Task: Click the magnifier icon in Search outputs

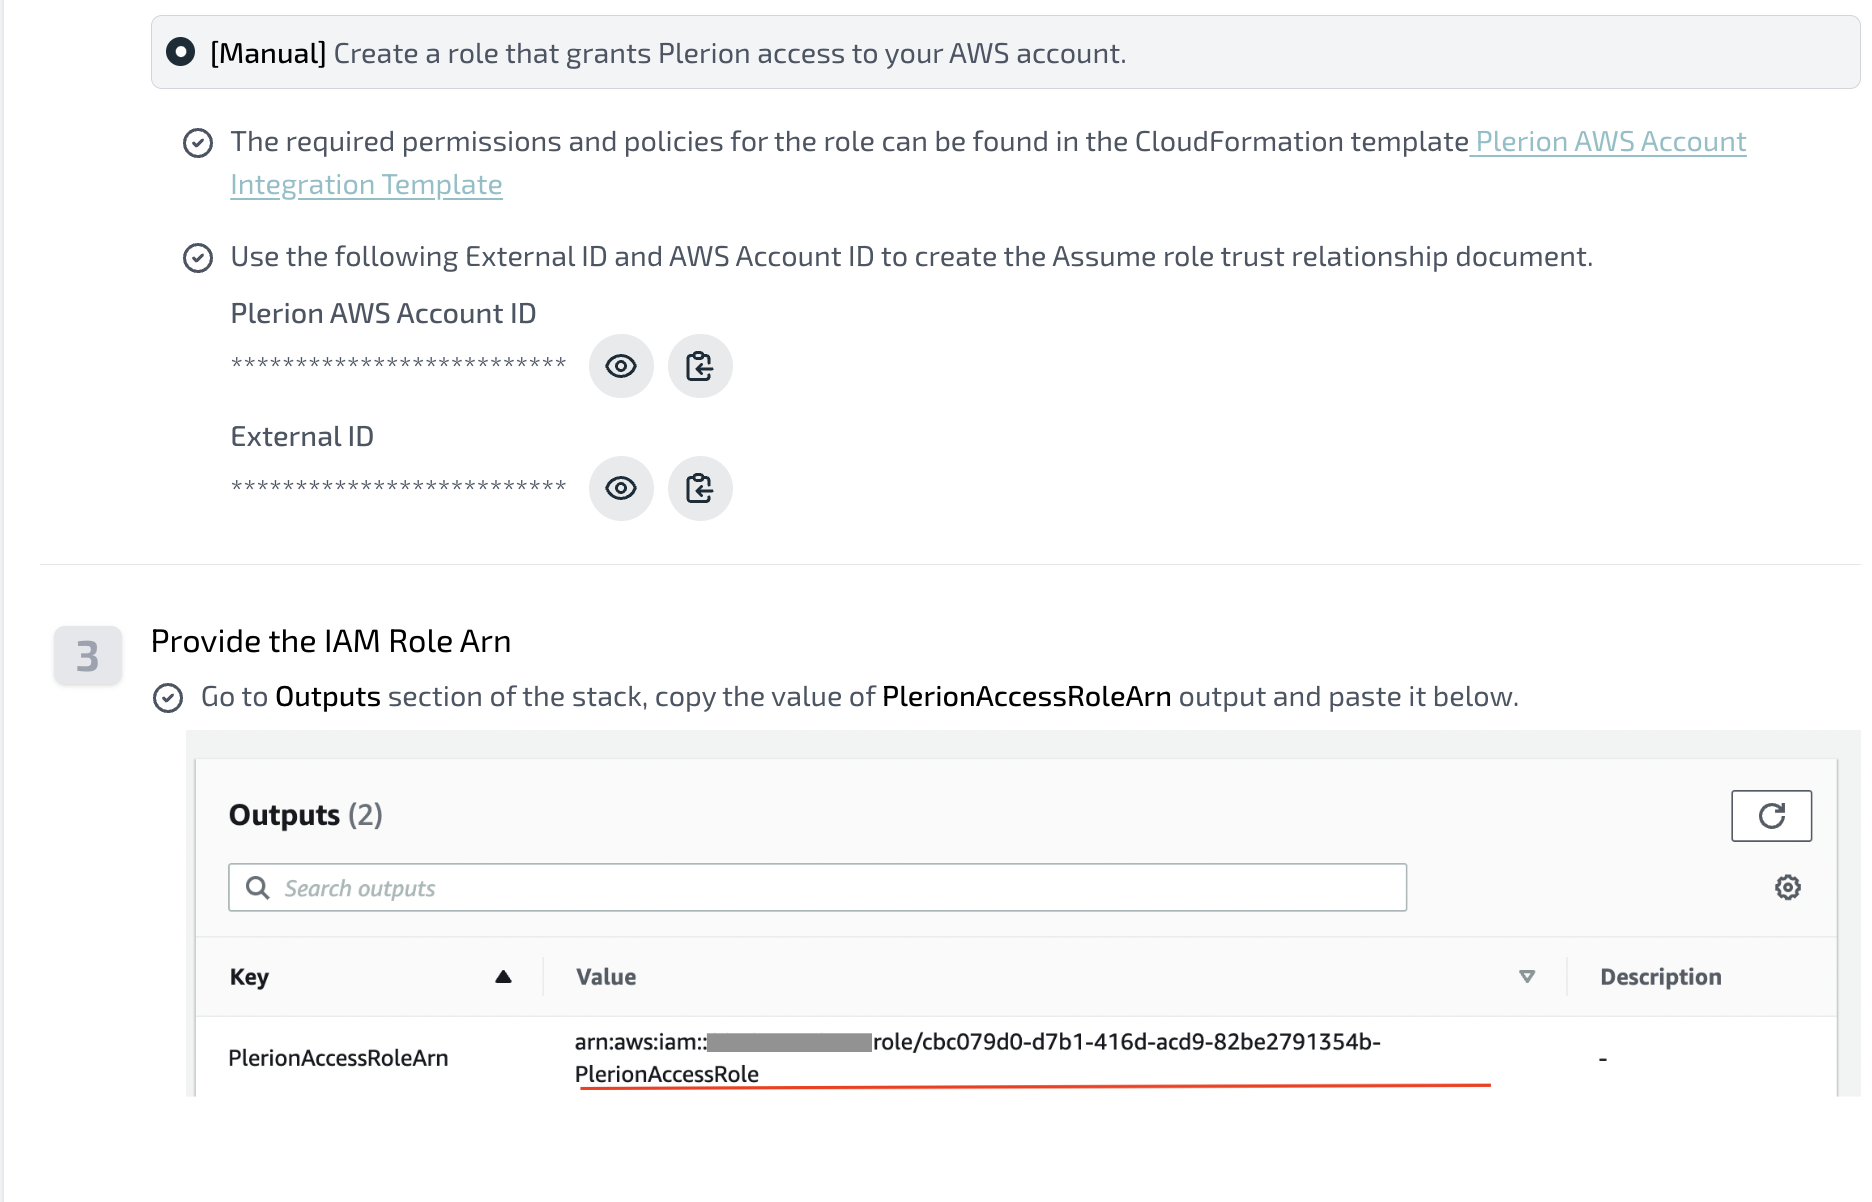Action: tap(258, 887)
